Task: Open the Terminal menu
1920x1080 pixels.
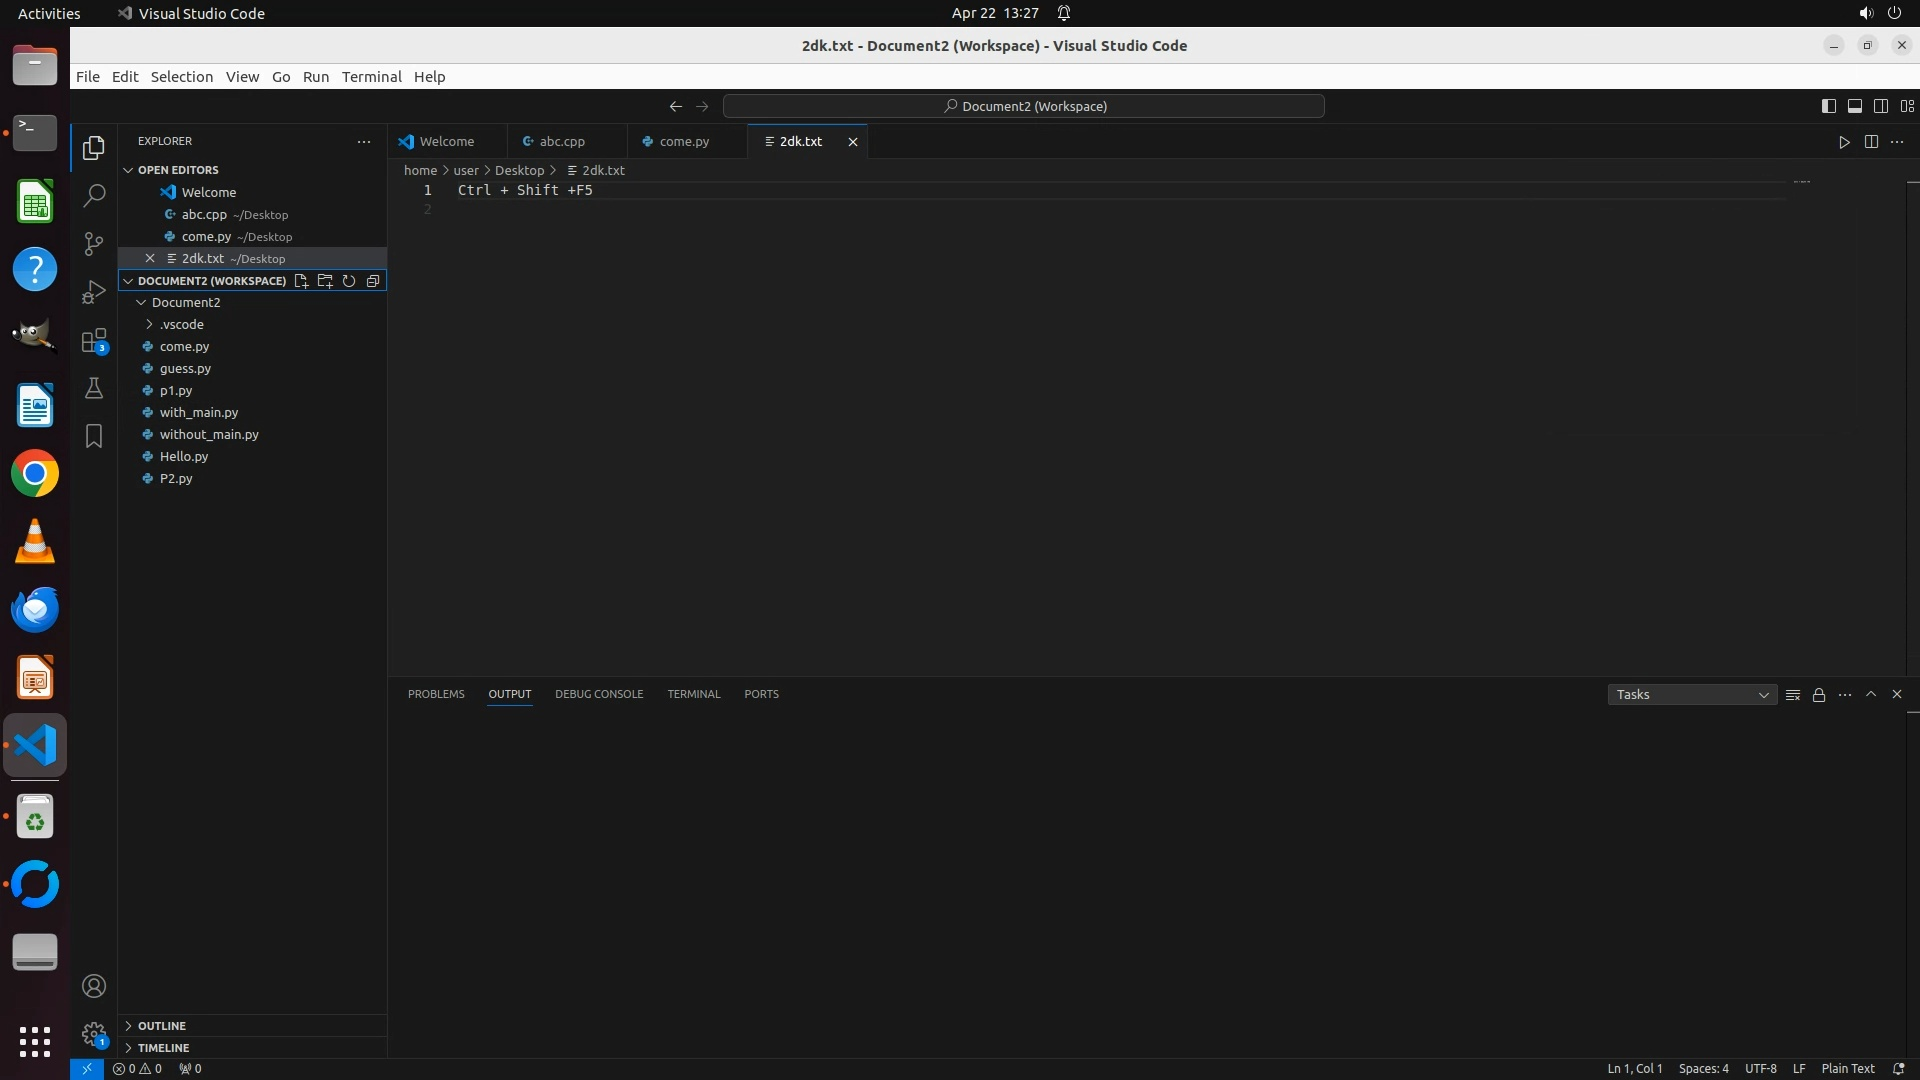Action: 371,77
